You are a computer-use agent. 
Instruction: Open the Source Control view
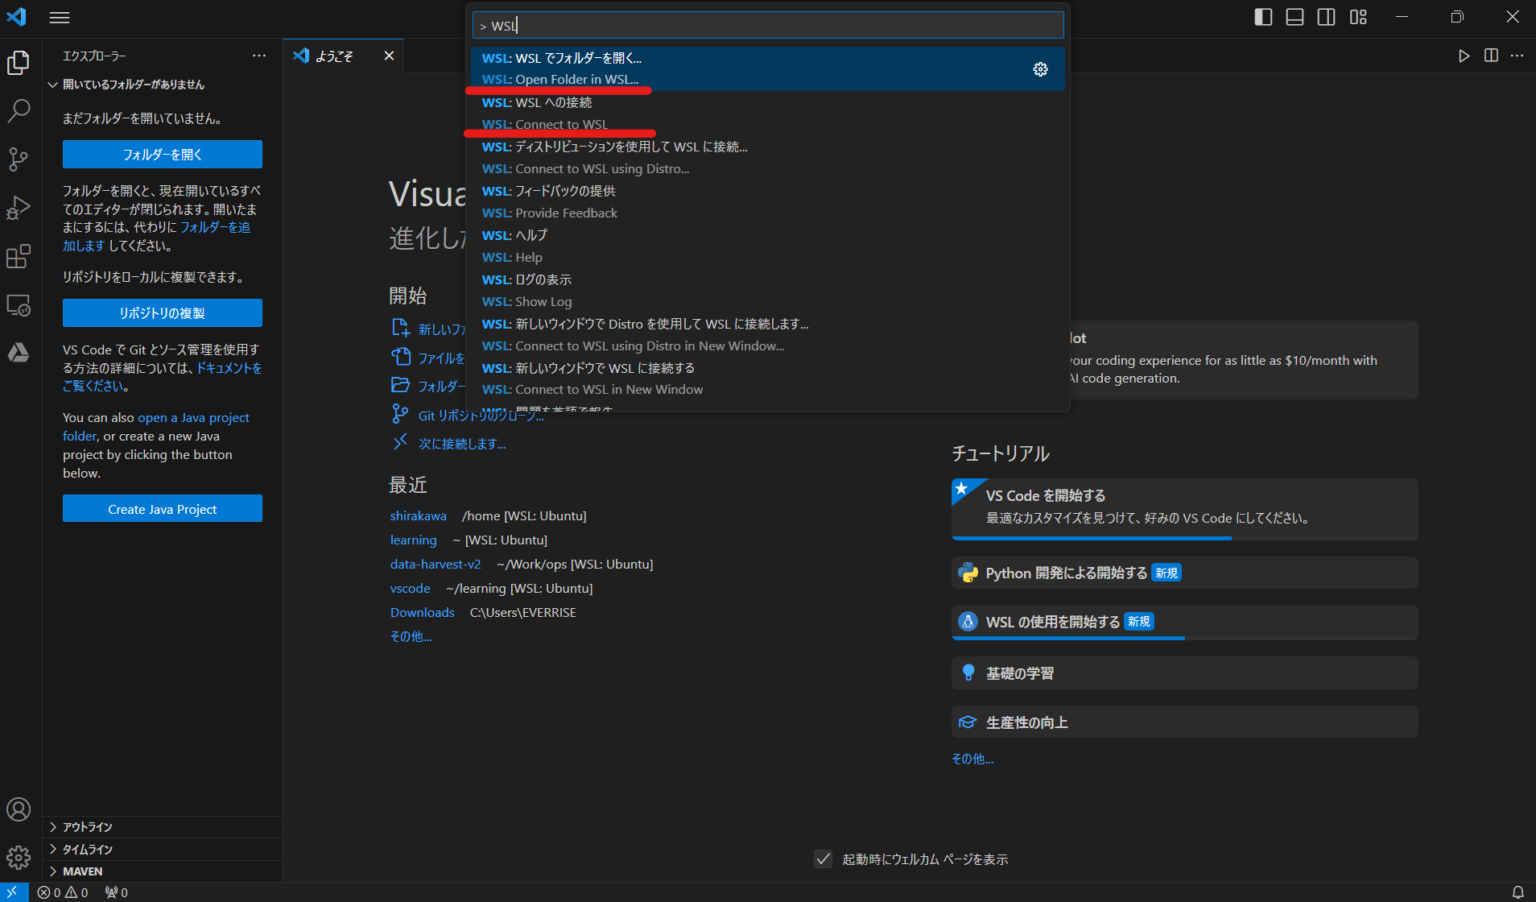19,159
